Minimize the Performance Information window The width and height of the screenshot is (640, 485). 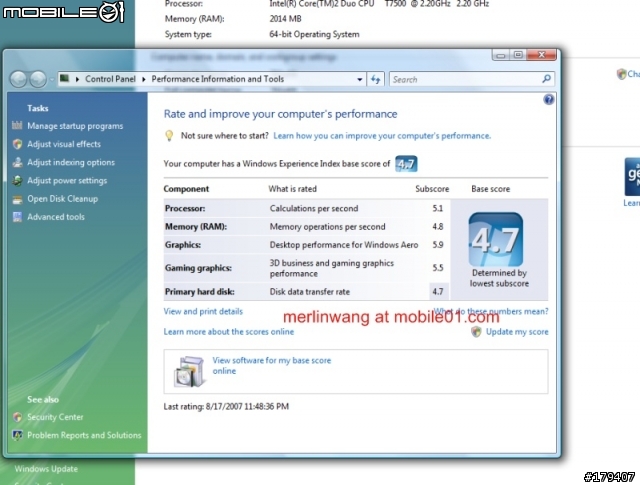click(501, 55)
